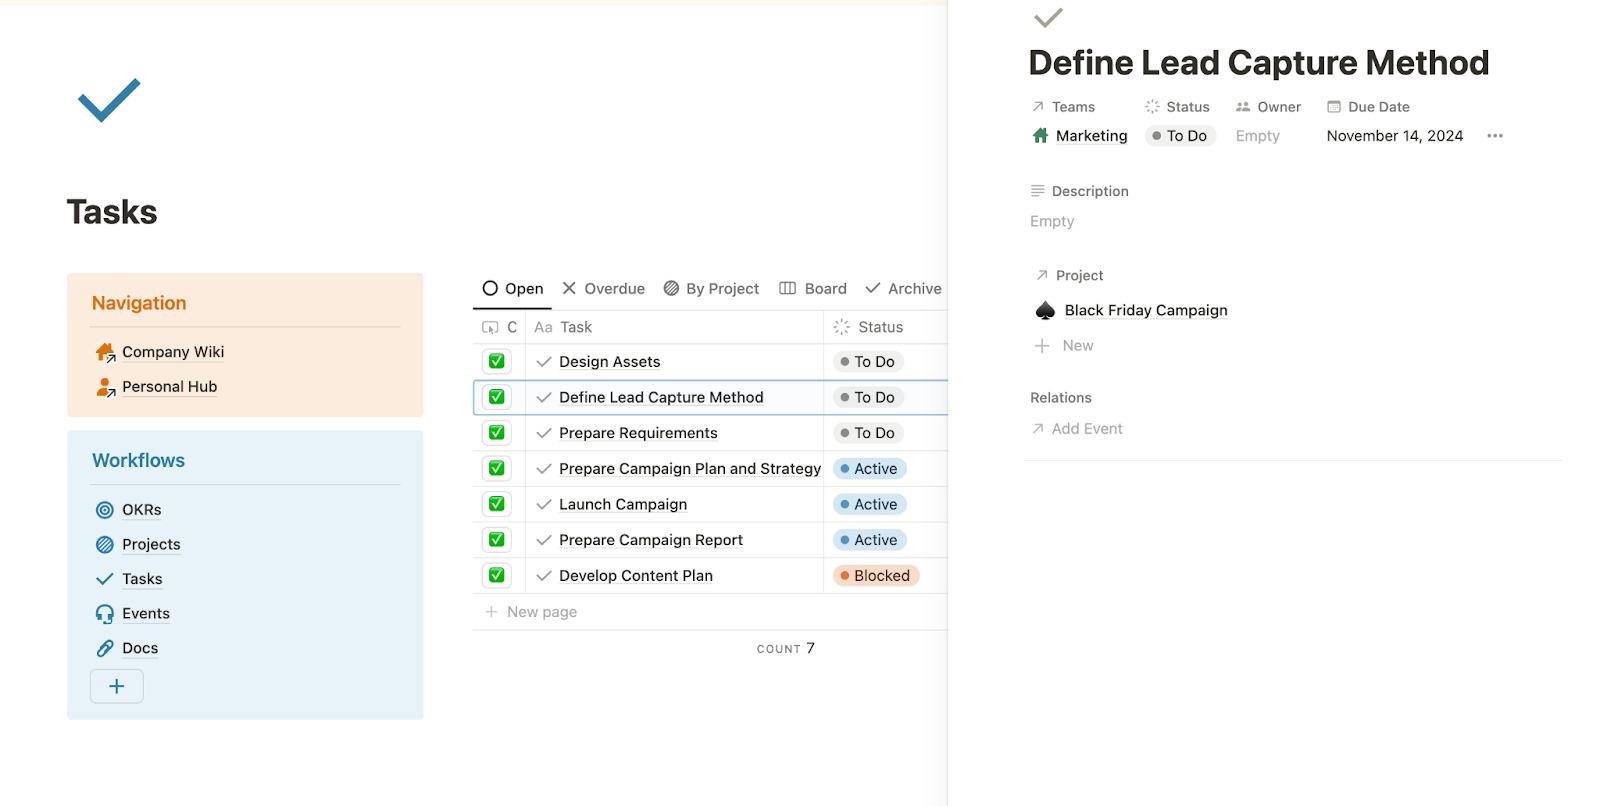
Task: Toggle the Design Assets checkbox
Action: [497, 362]
